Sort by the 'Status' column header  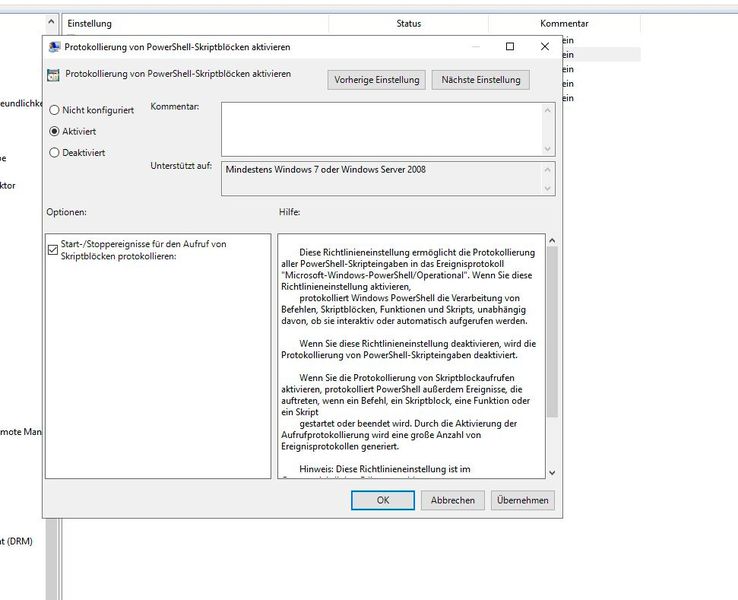point(409,24)
